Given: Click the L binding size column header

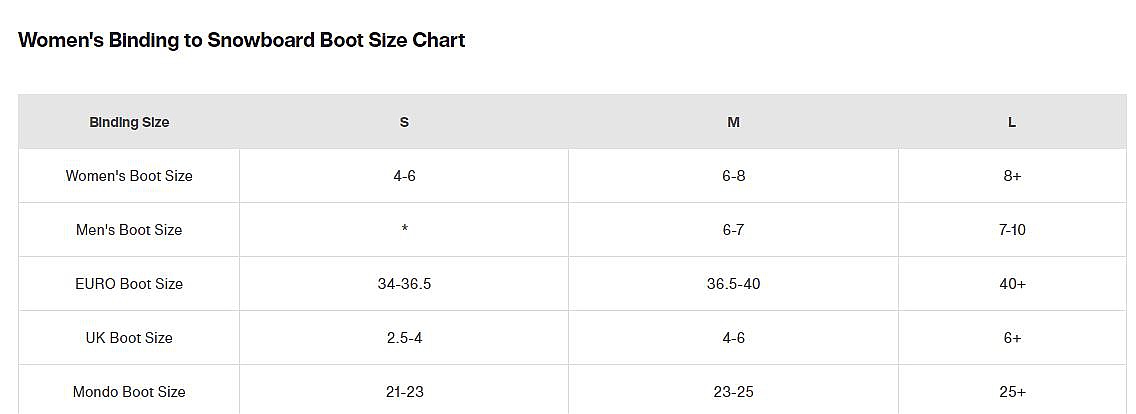Looking at the screenshot, I should 1012,122.
